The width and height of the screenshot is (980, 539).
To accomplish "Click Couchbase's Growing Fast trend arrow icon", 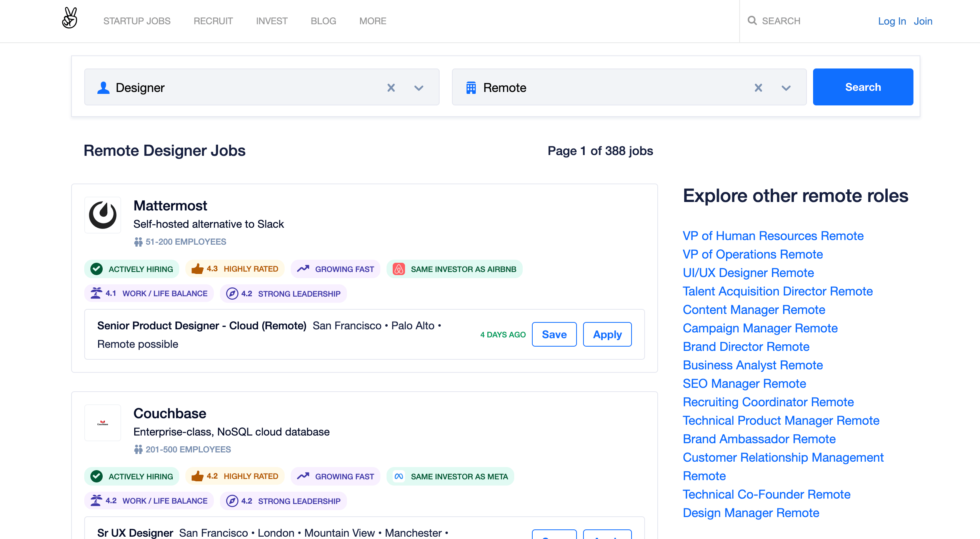I will [x=303, y=476].
